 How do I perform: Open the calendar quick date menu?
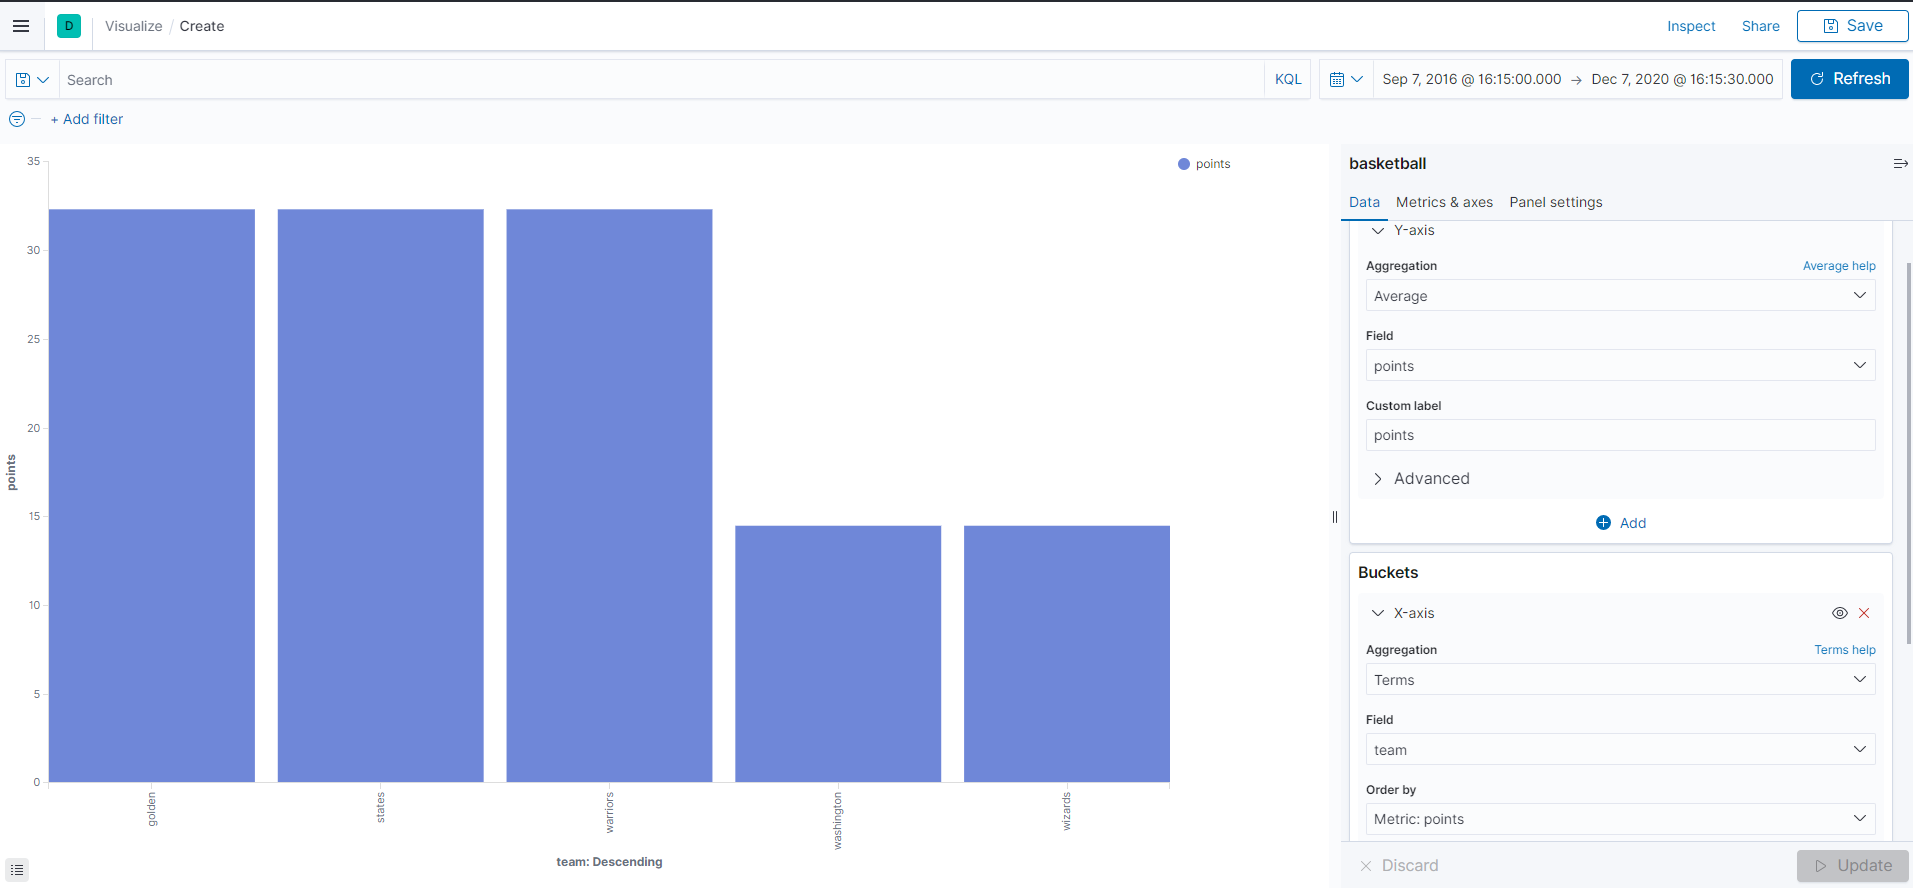pyautogui.click(x=1346, y=80)
